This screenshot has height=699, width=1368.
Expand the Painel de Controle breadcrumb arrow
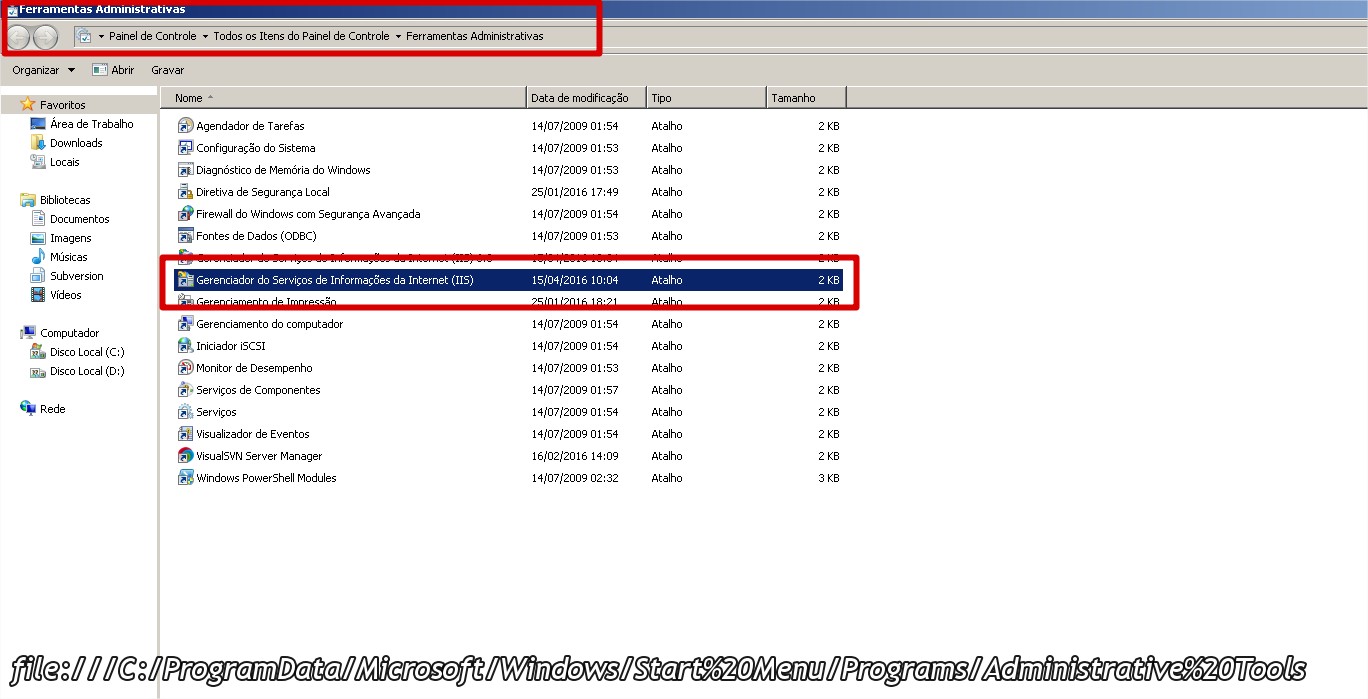click(x=205, y=36)
